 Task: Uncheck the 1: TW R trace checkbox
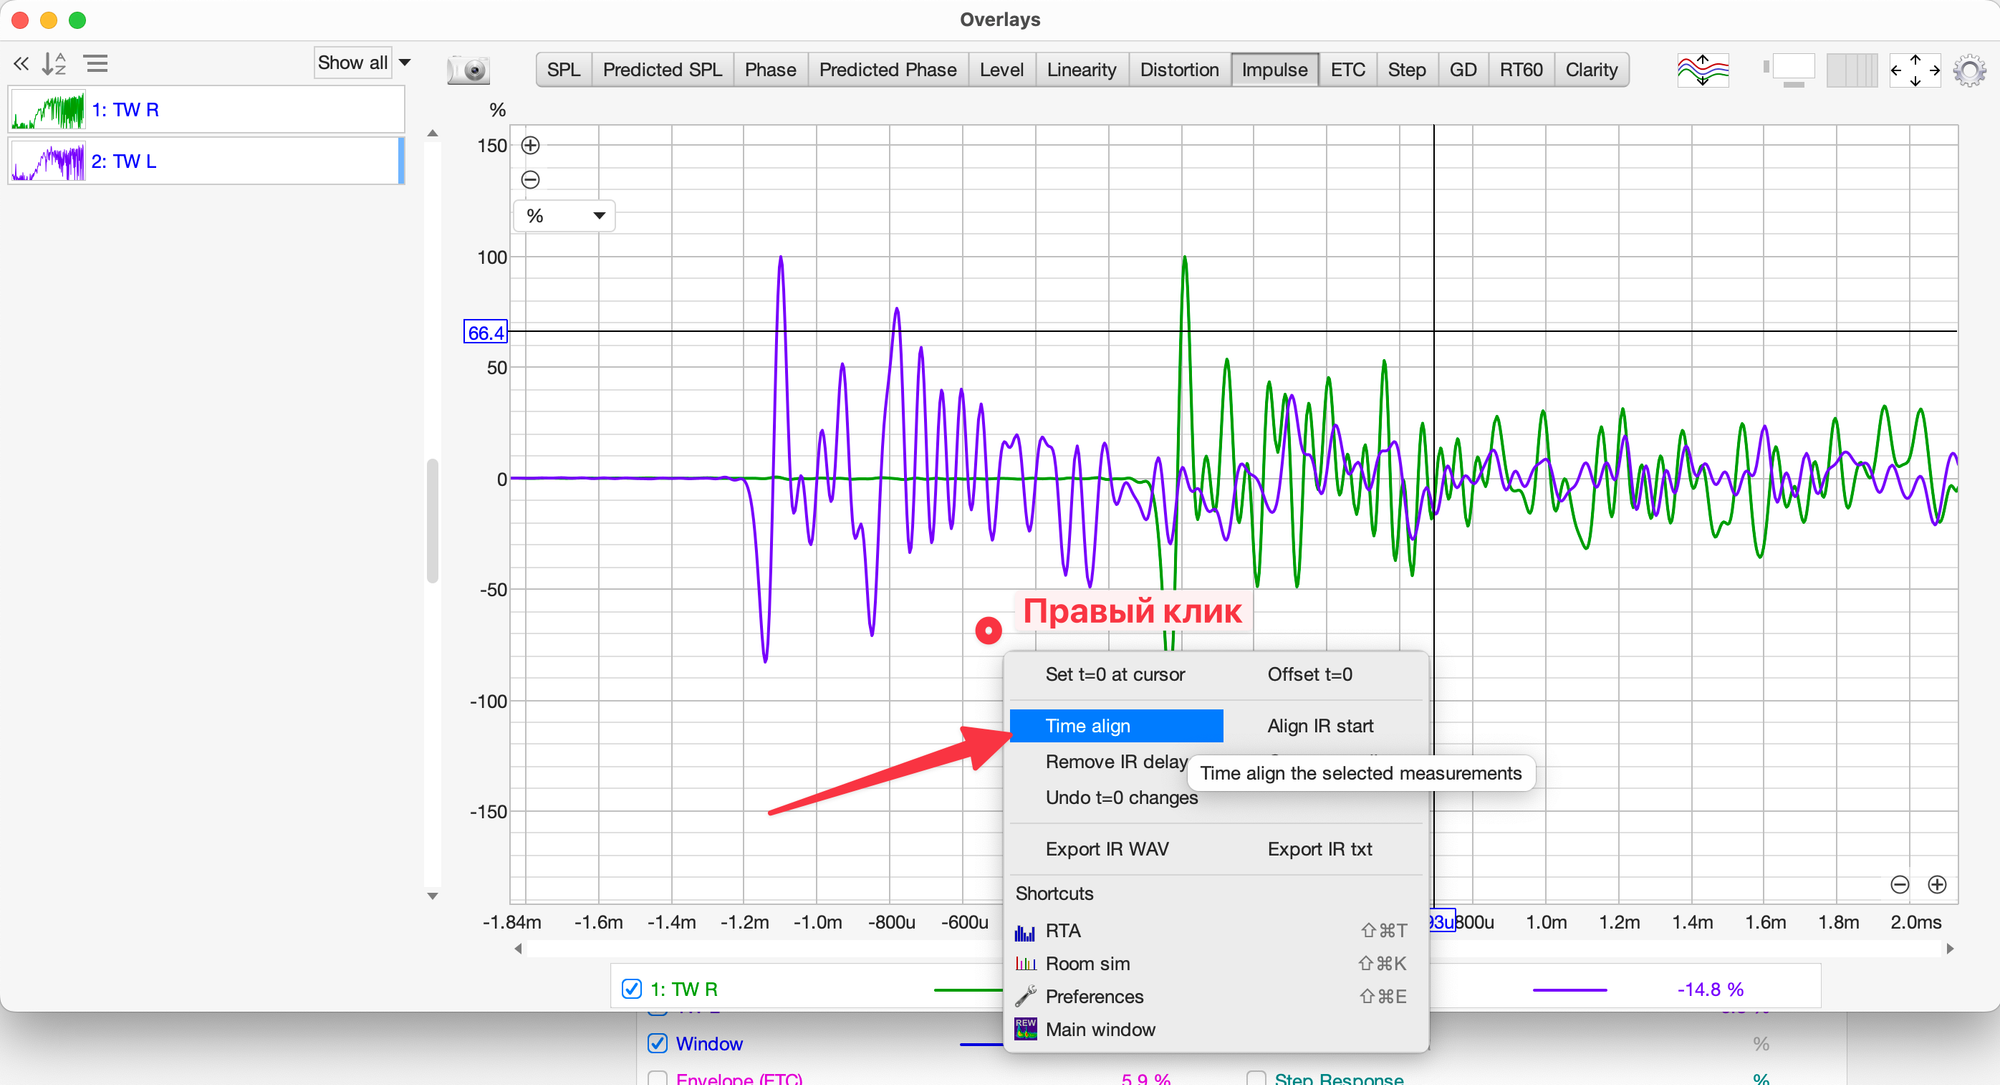click(632, 989)
